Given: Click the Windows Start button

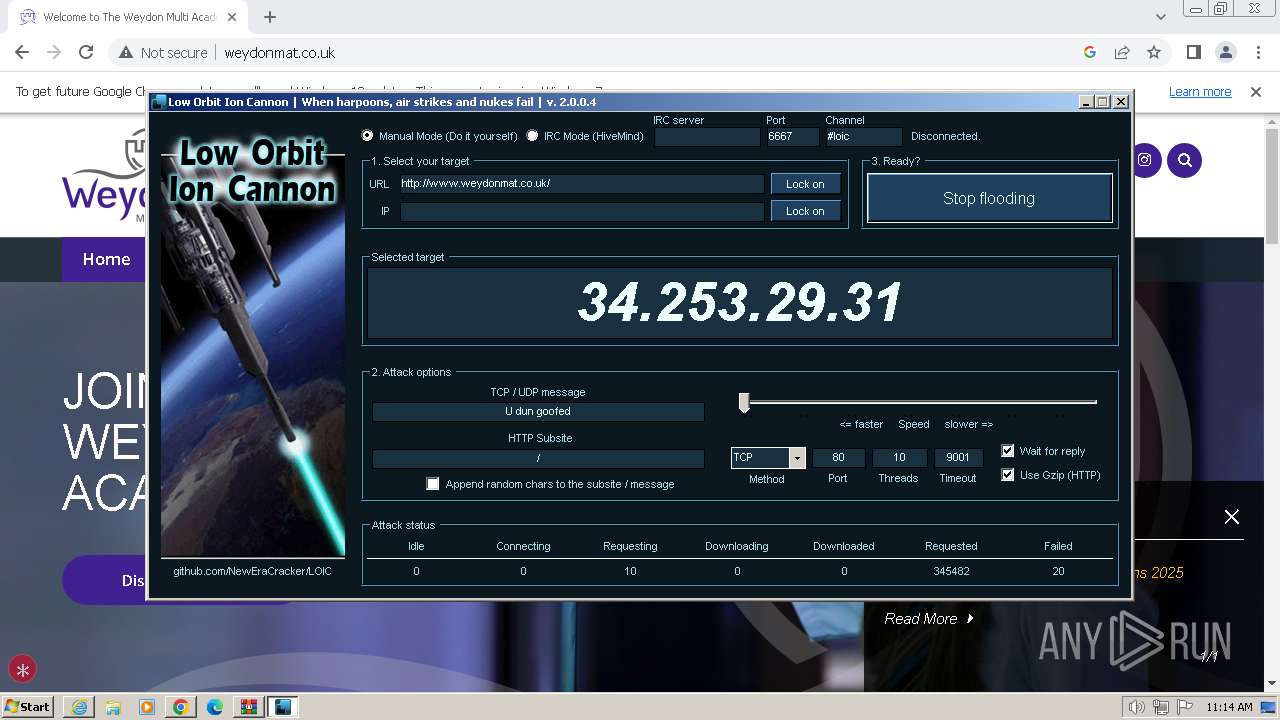Looking at the screenshot, I should click(28, 707).
